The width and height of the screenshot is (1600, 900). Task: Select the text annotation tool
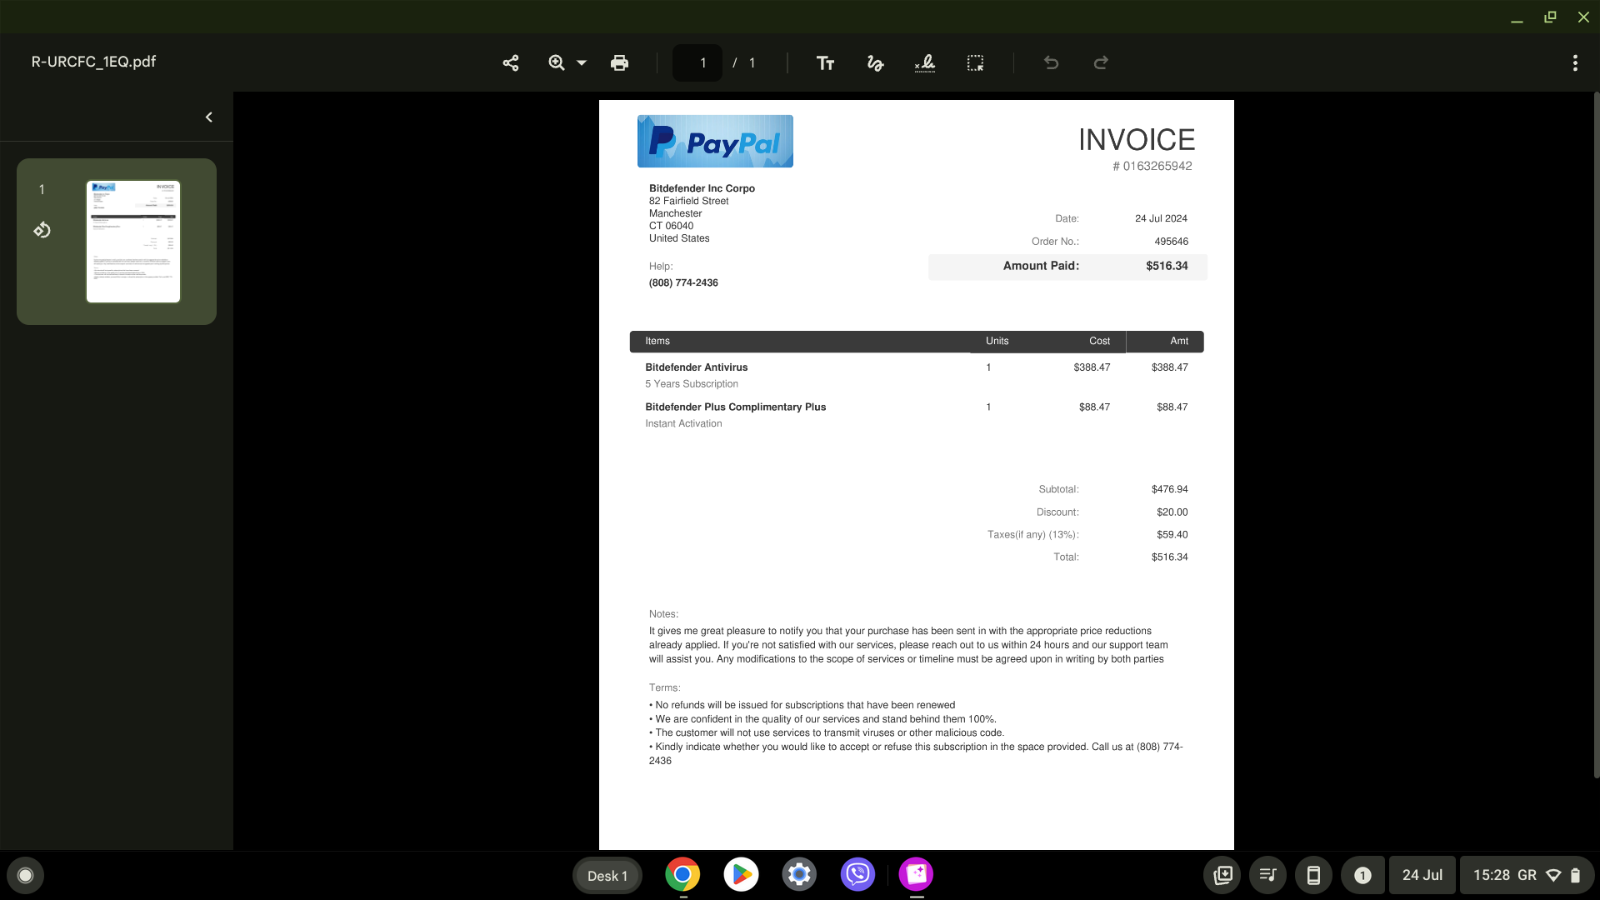pyautogui.click(x=825, y=63)
